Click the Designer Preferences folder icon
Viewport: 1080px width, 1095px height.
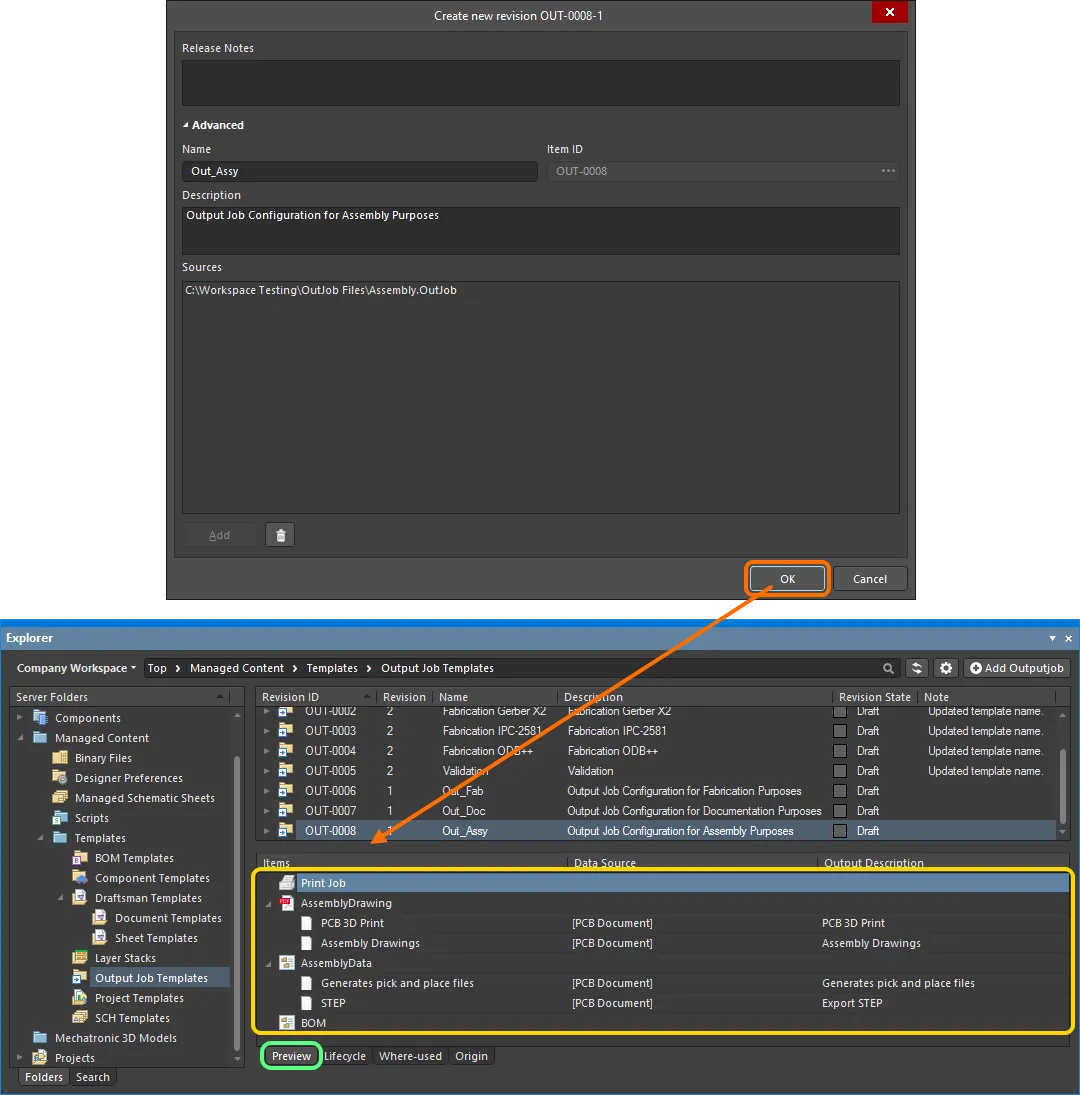tap(60, 777)
